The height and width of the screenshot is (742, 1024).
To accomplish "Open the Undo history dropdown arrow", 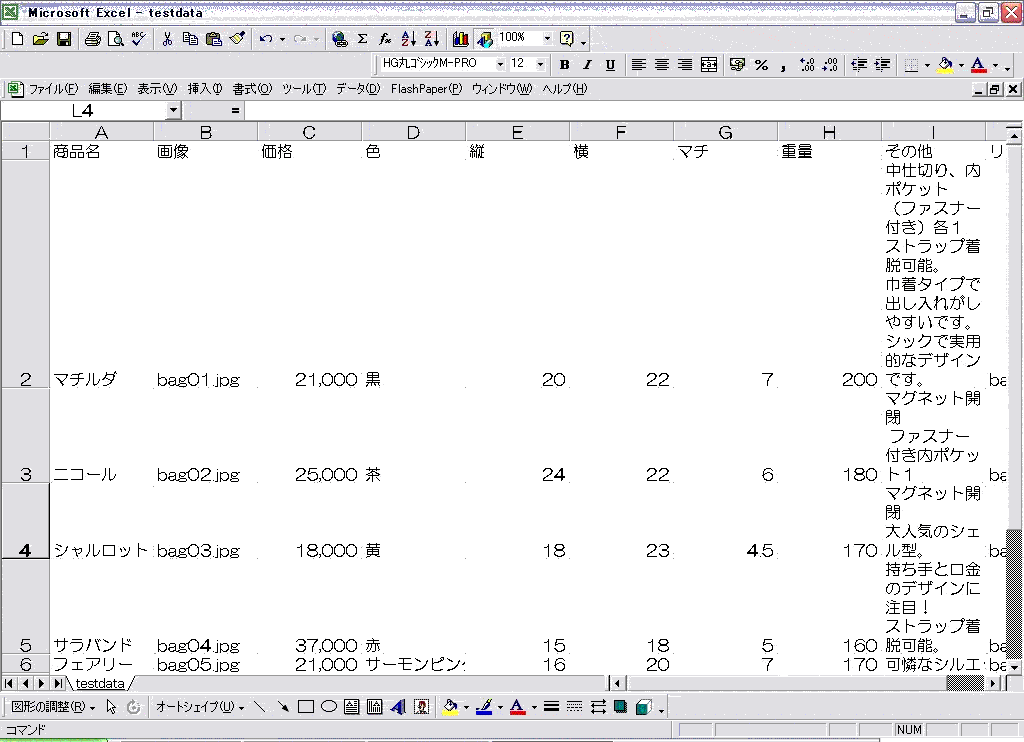I will click(x=282, y=39).
